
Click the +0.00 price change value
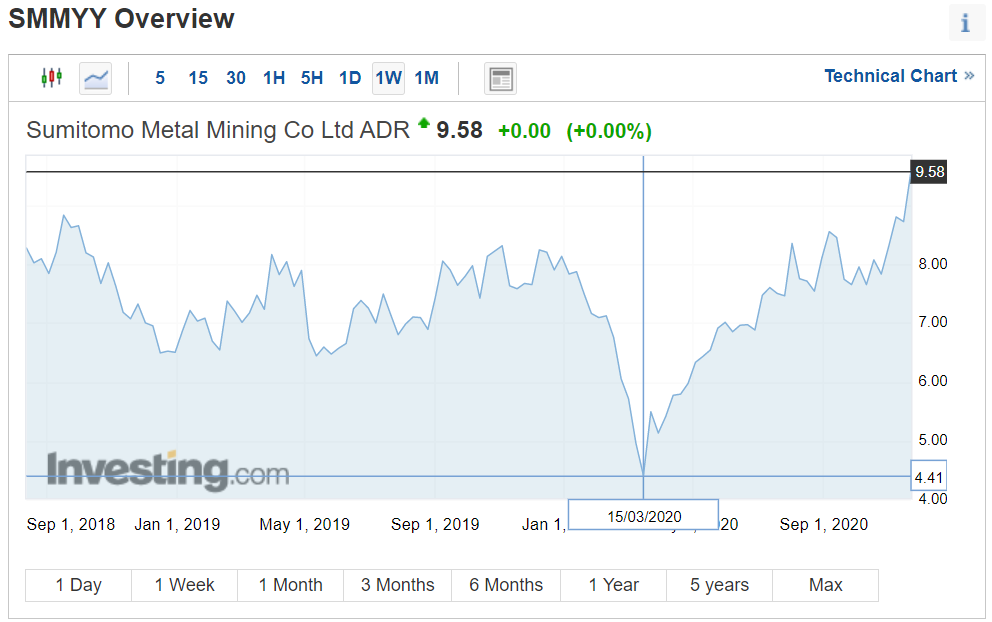524,131
